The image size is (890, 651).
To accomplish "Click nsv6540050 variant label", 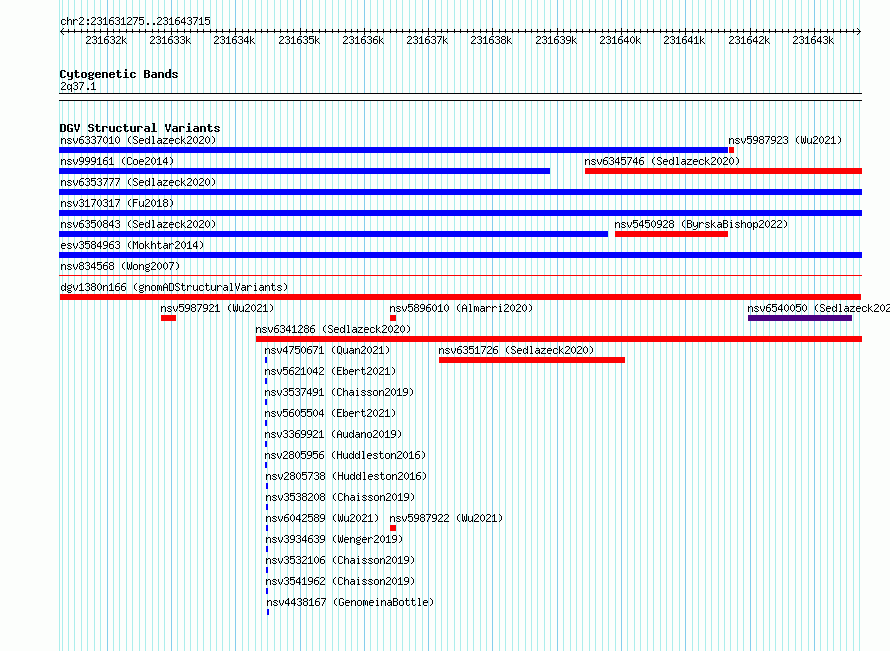I will click(x=818, y=308).
